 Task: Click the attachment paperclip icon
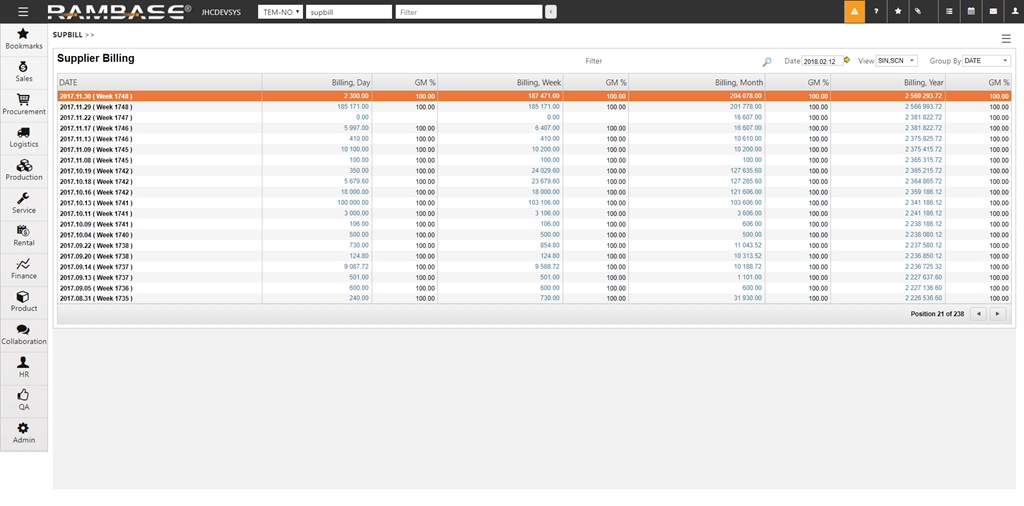pyautogui.click(x=919, y=12)
